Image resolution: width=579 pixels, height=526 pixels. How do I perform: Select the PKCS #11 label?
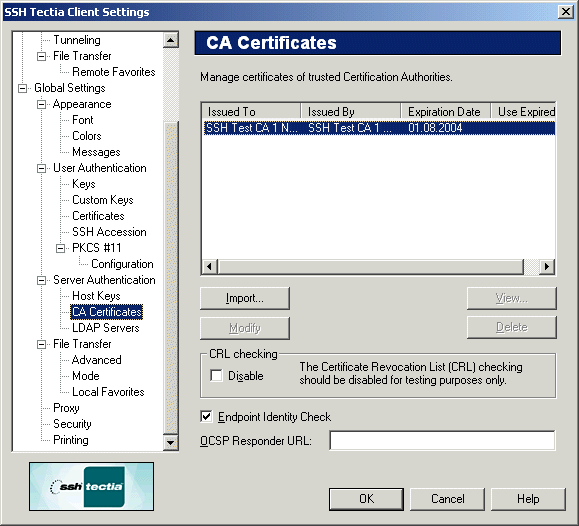click(97, 248)
